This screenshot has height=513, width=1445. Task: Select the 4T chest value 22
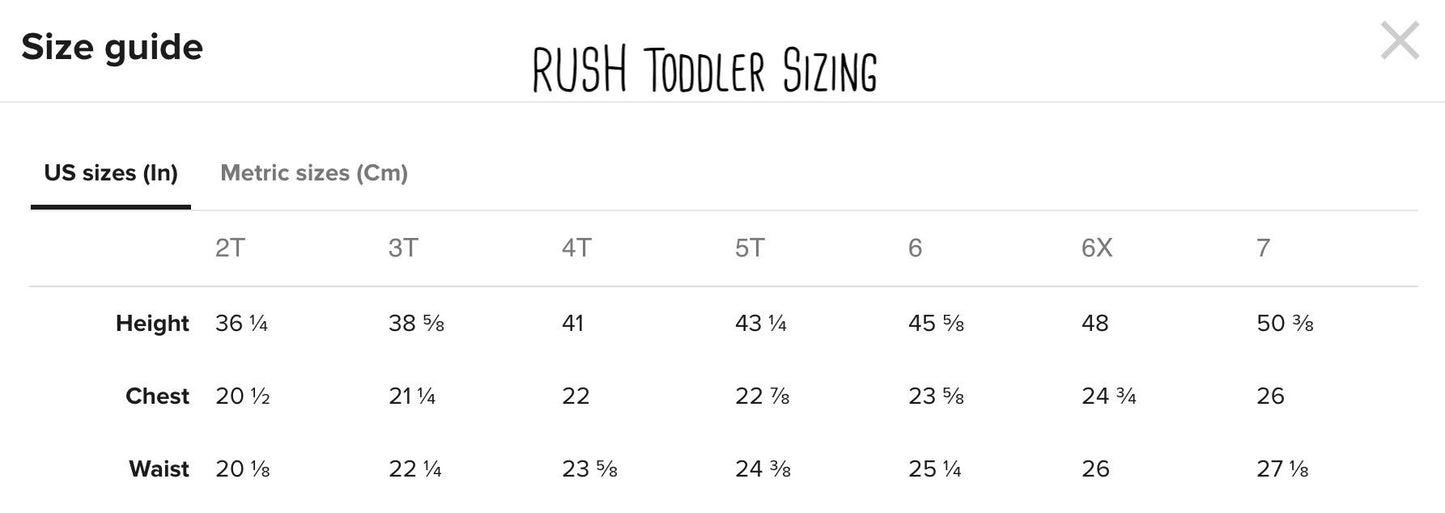[x=576, y=396]
